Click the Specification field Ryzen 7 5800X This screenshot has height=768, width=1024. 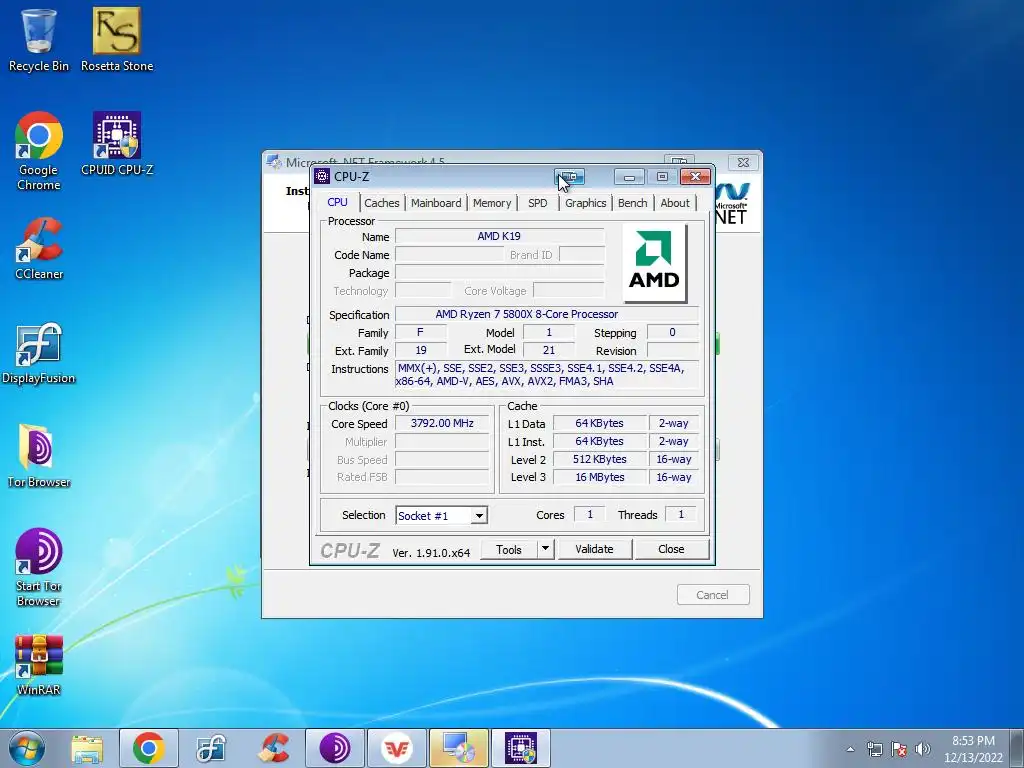[547, 314]
